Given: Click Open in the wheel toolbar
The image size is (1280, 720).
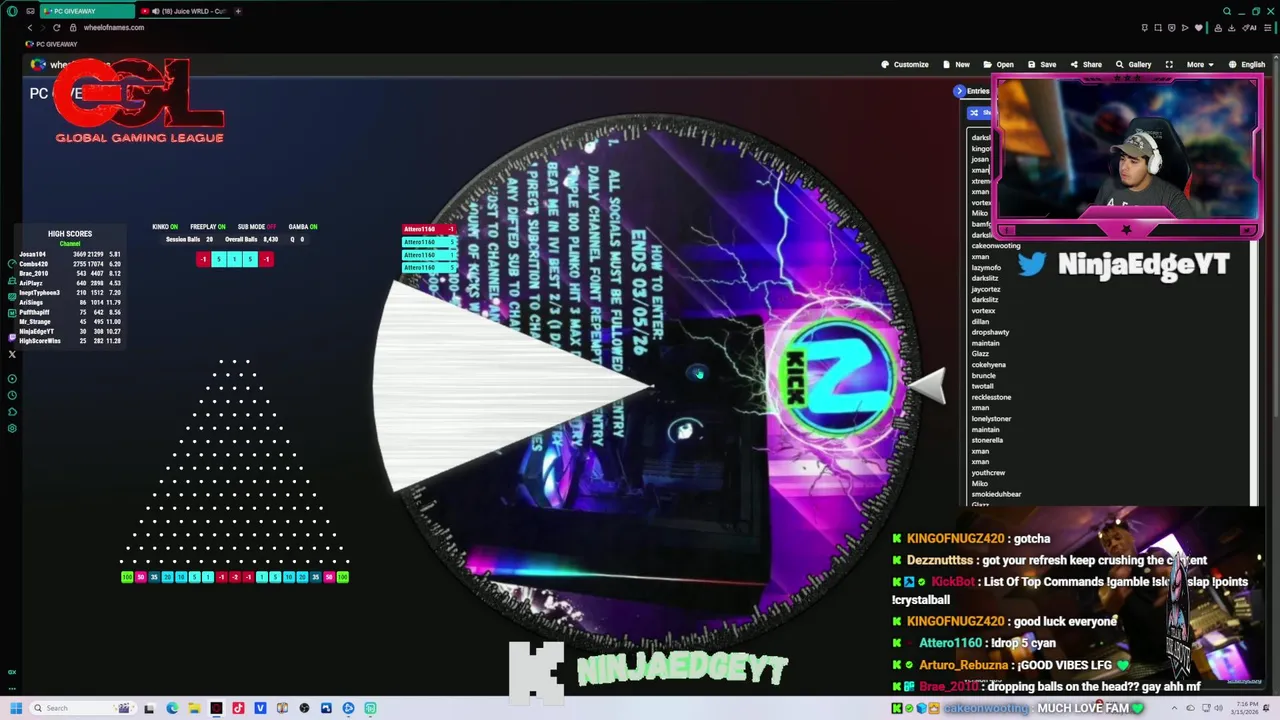Looking at the screenshot, I should [998, 64].
